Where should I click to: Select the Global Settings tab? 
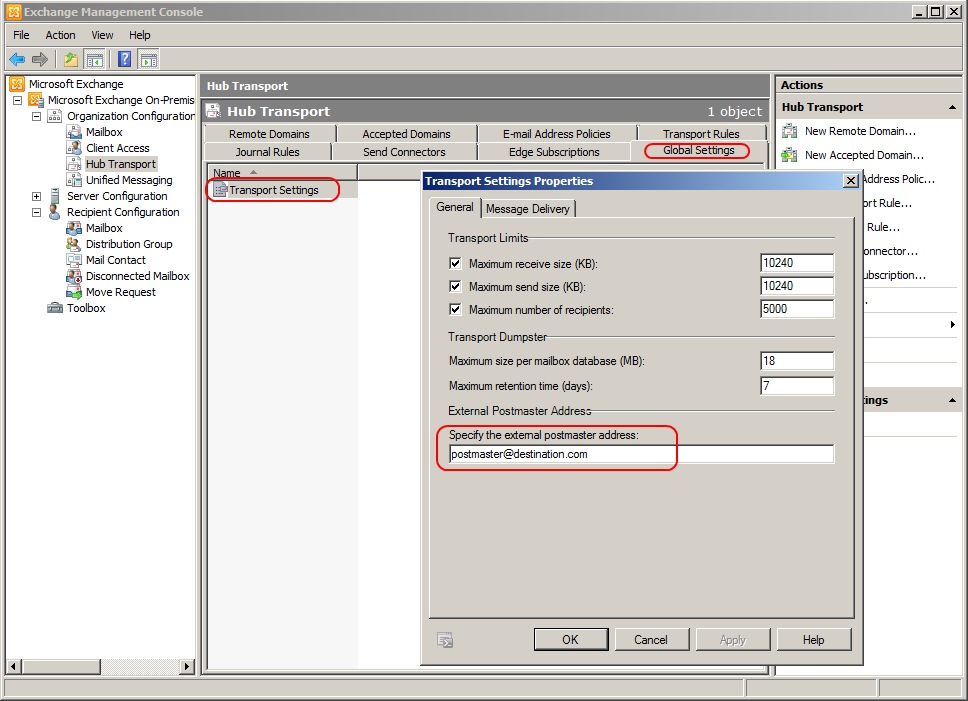[699, 151]
